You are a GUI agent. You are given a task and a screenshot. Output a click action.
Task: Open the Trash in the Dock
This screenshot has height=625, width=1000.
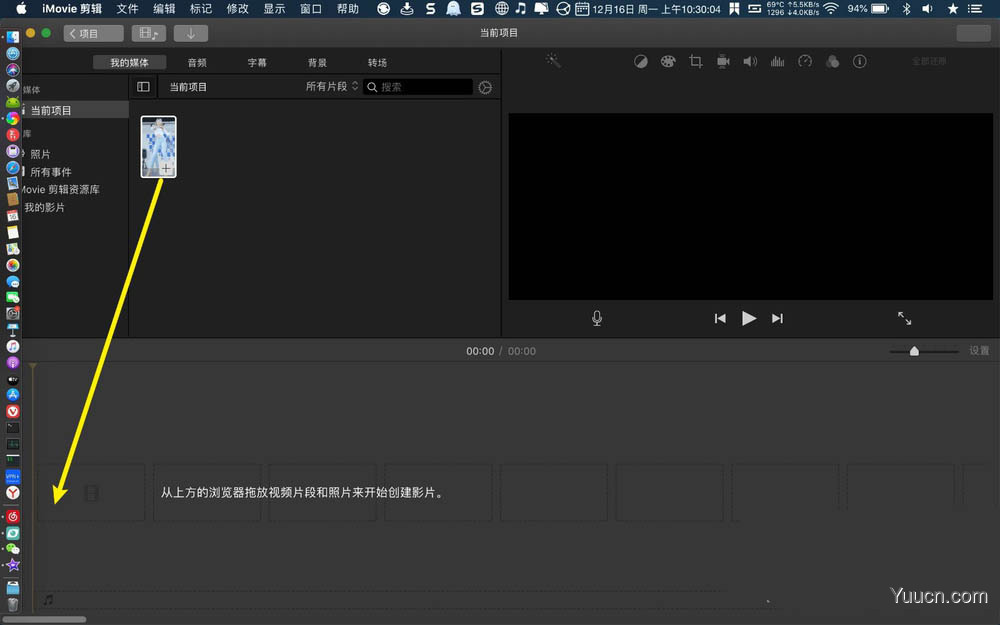13,605
